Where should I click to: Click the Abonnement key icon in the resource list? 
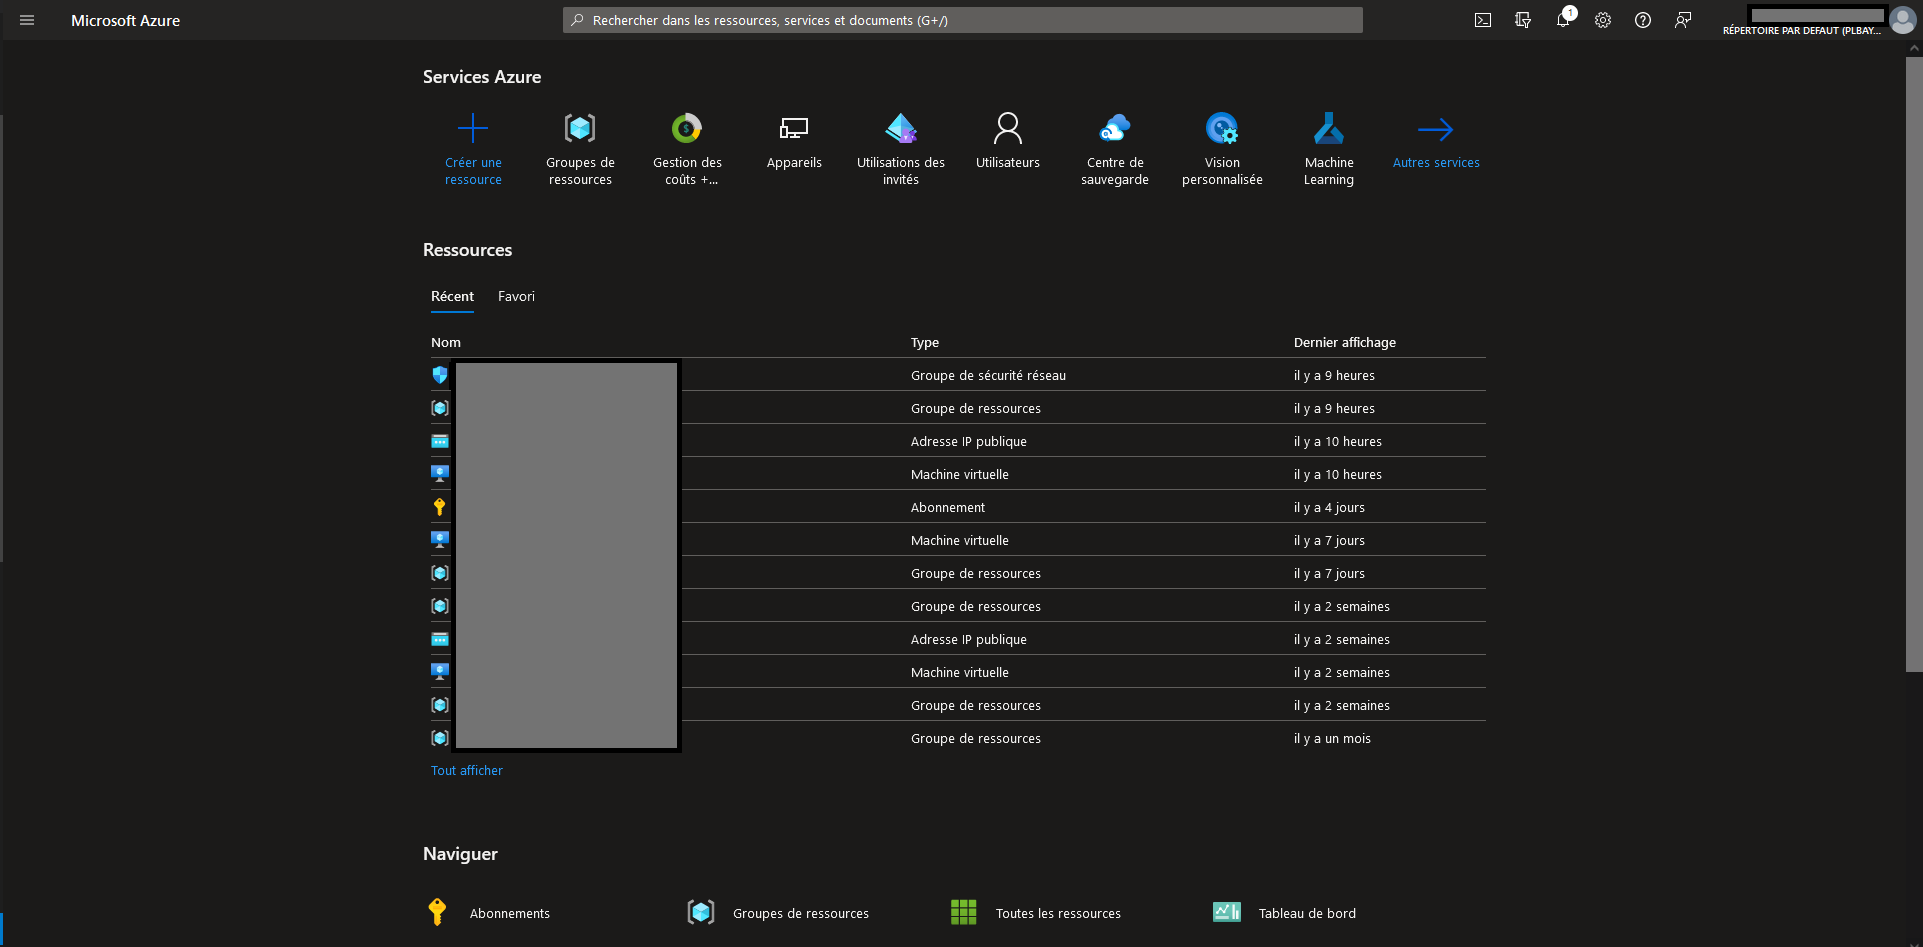tap(440, 507)
